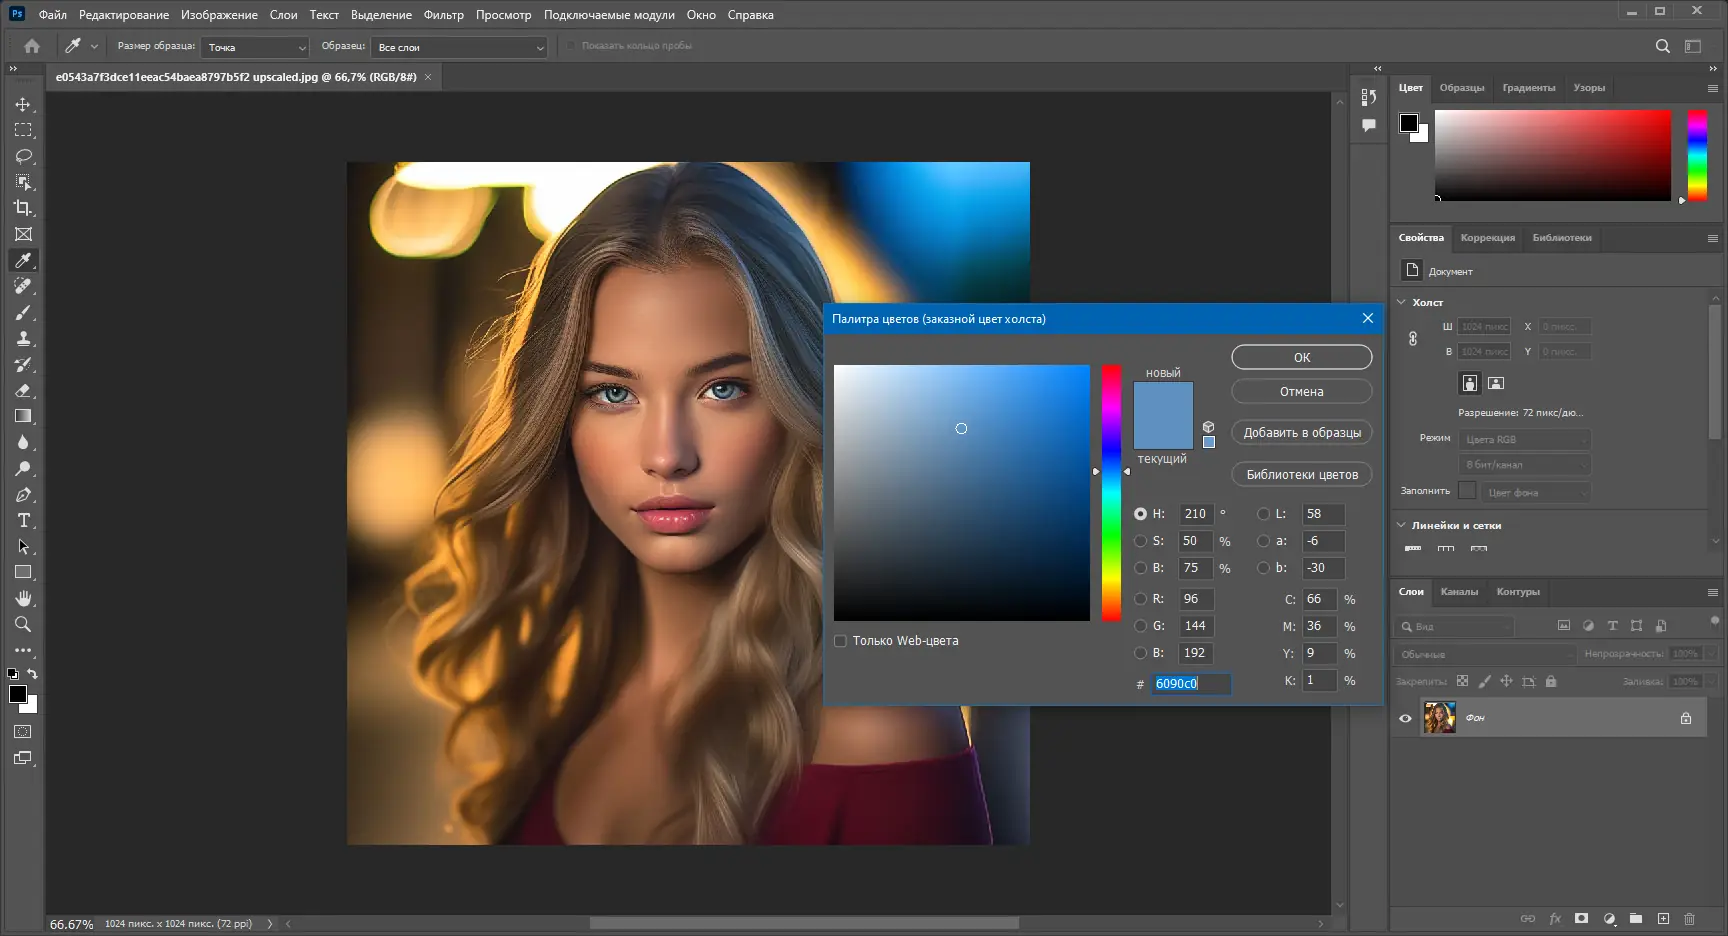
Task: Select the Lasso tool
Action: pos(23,156)
